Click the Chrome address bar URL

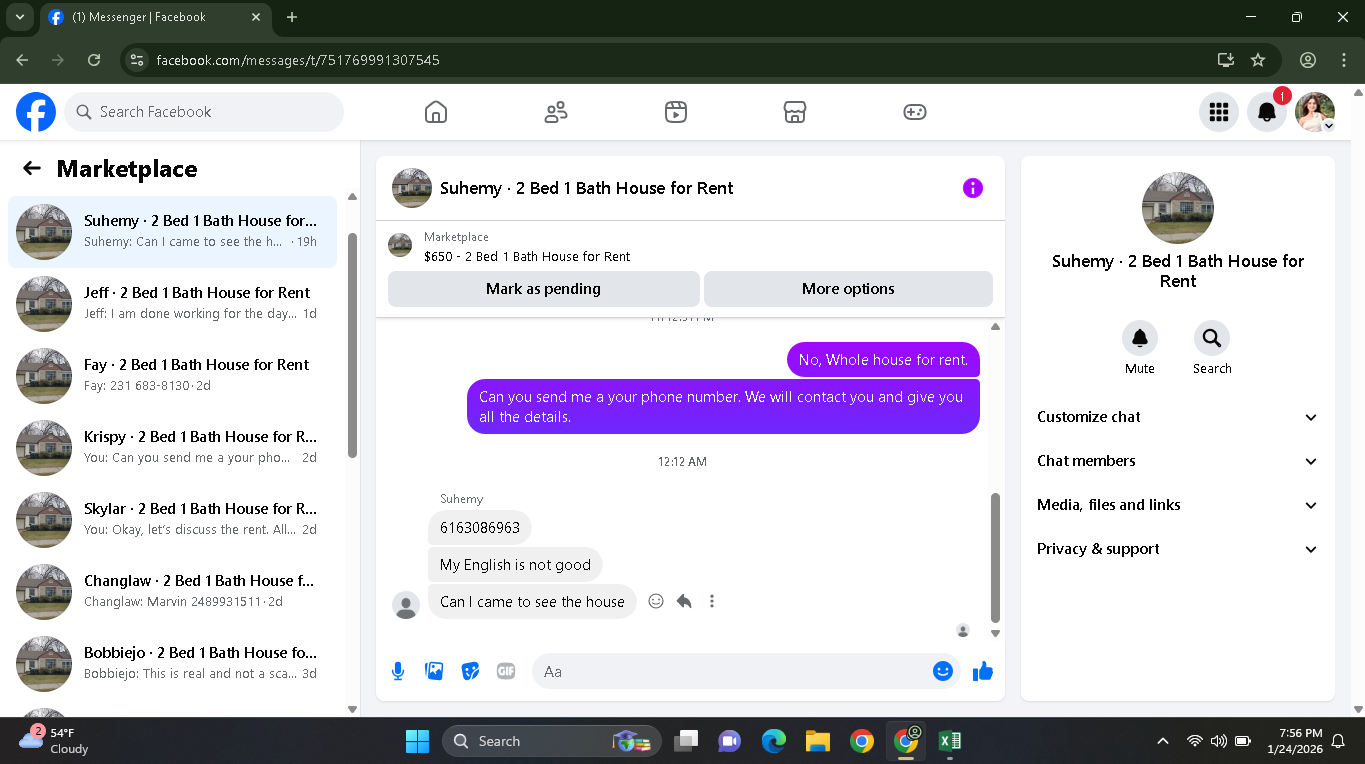tap(298, 60)
